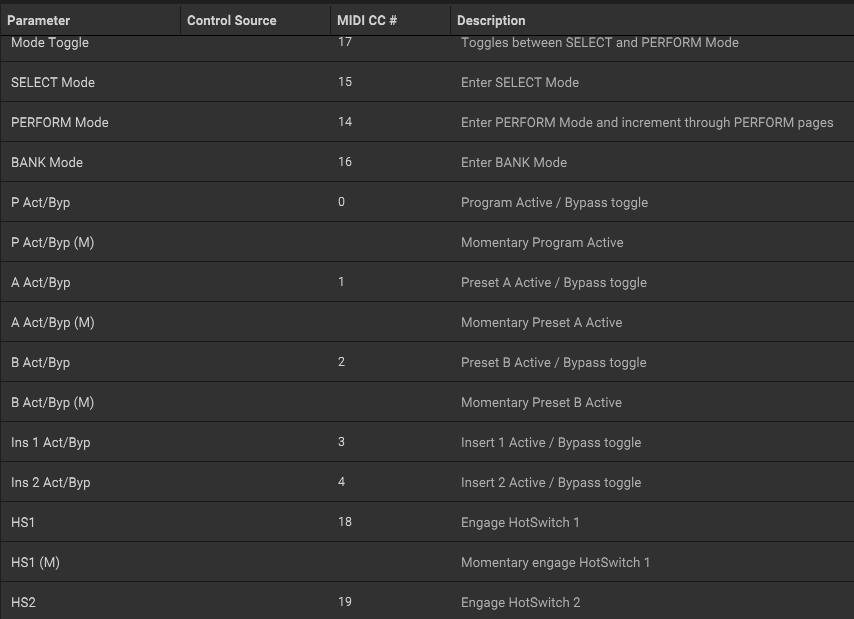Click the 'Enter SELECT Mode' description text
The width and height of the screenshot is (854, 619).
tap(520, 82)
